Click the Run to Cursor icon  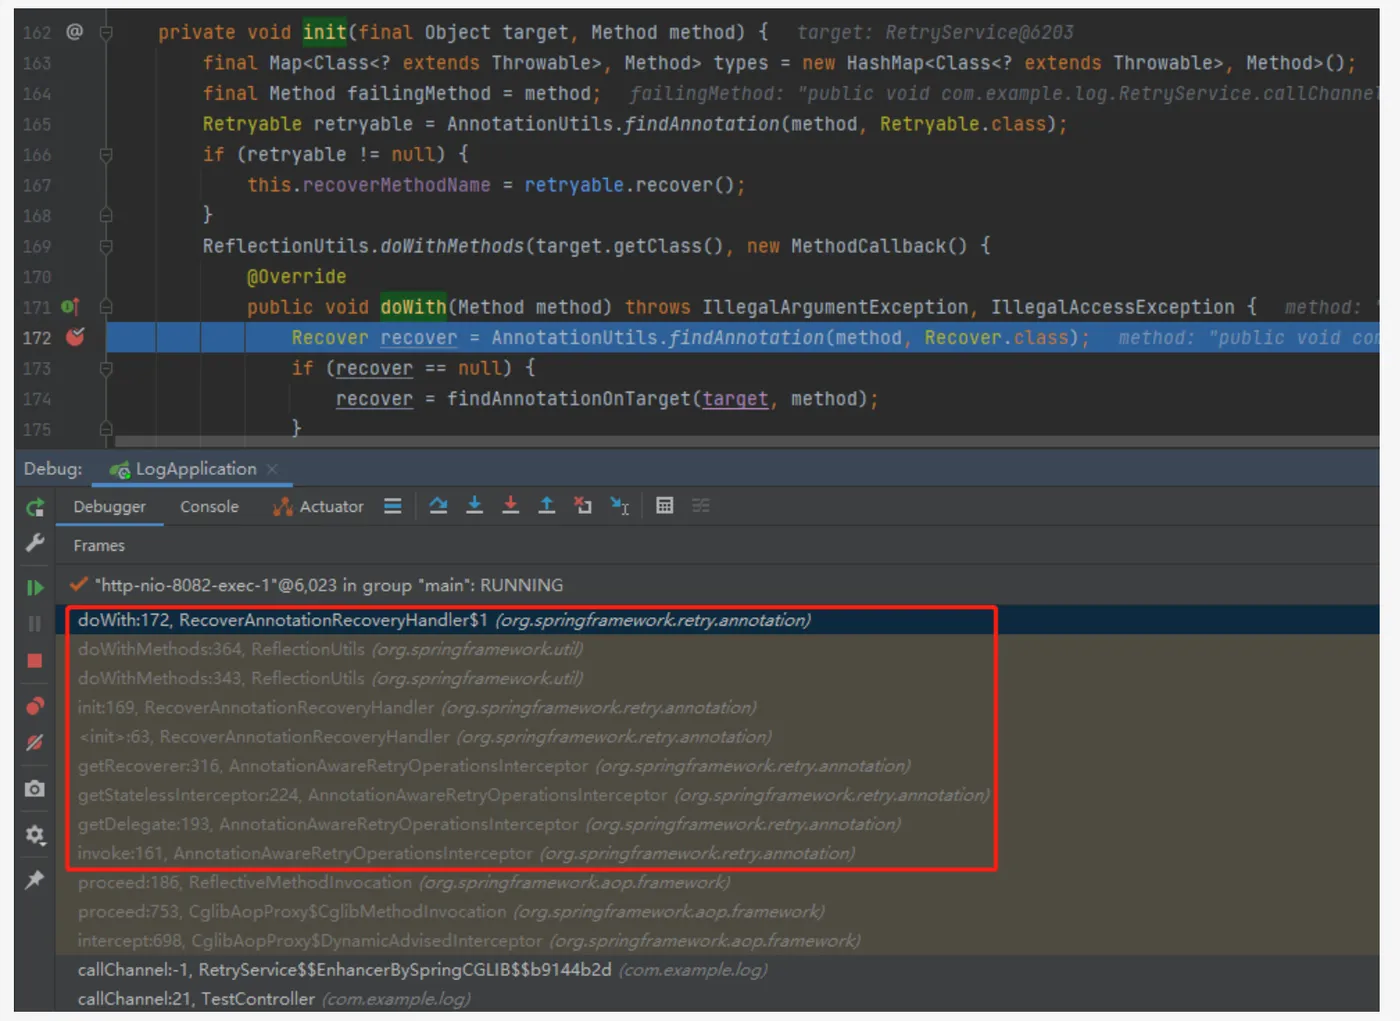coord(620,506)
